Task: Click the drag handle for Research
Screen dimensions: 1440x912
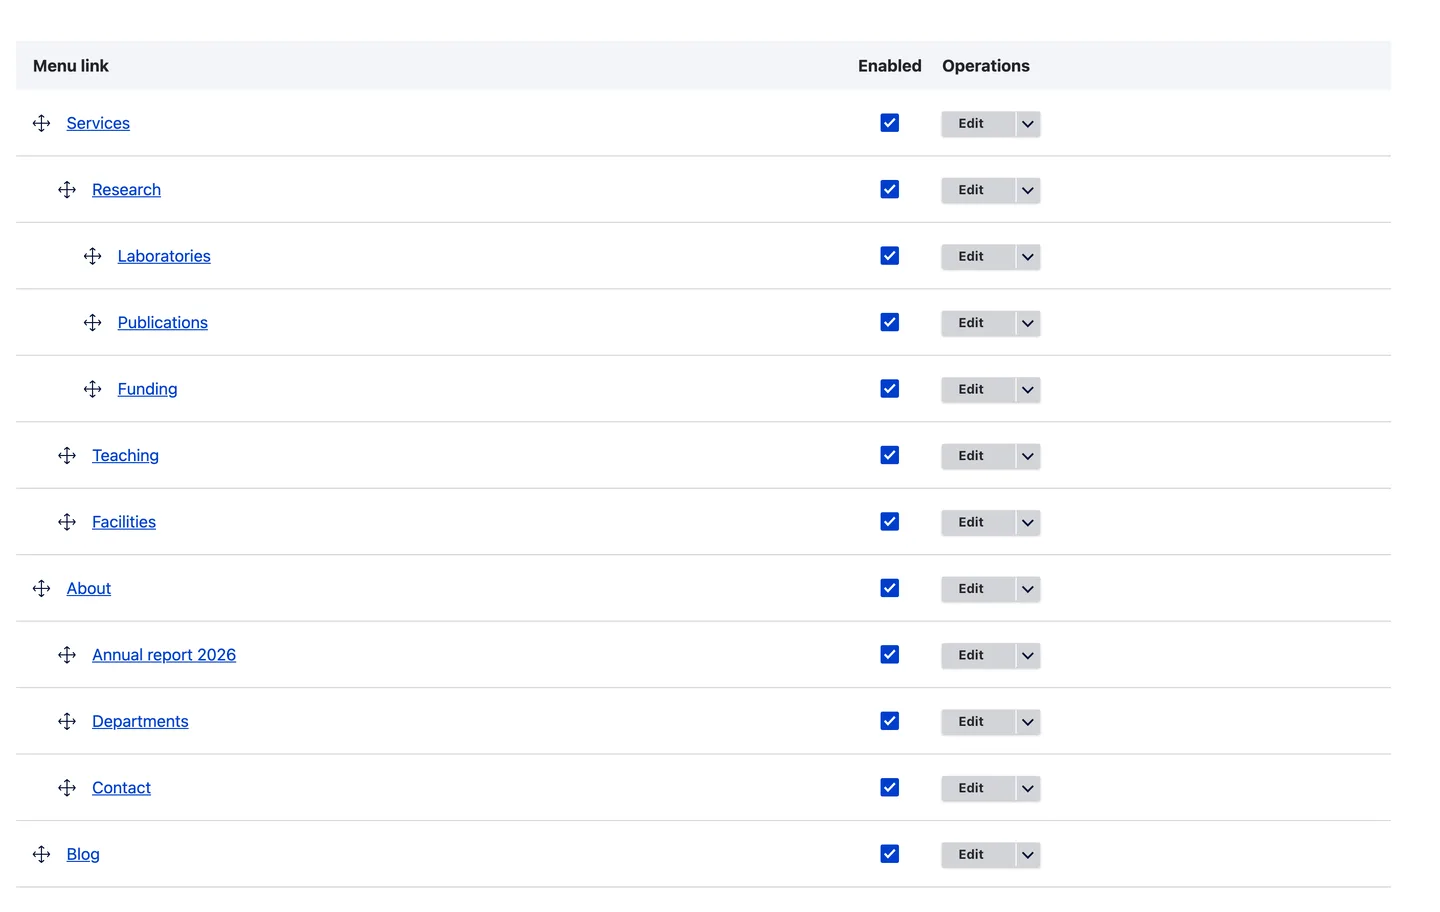Action: (67, 190)
